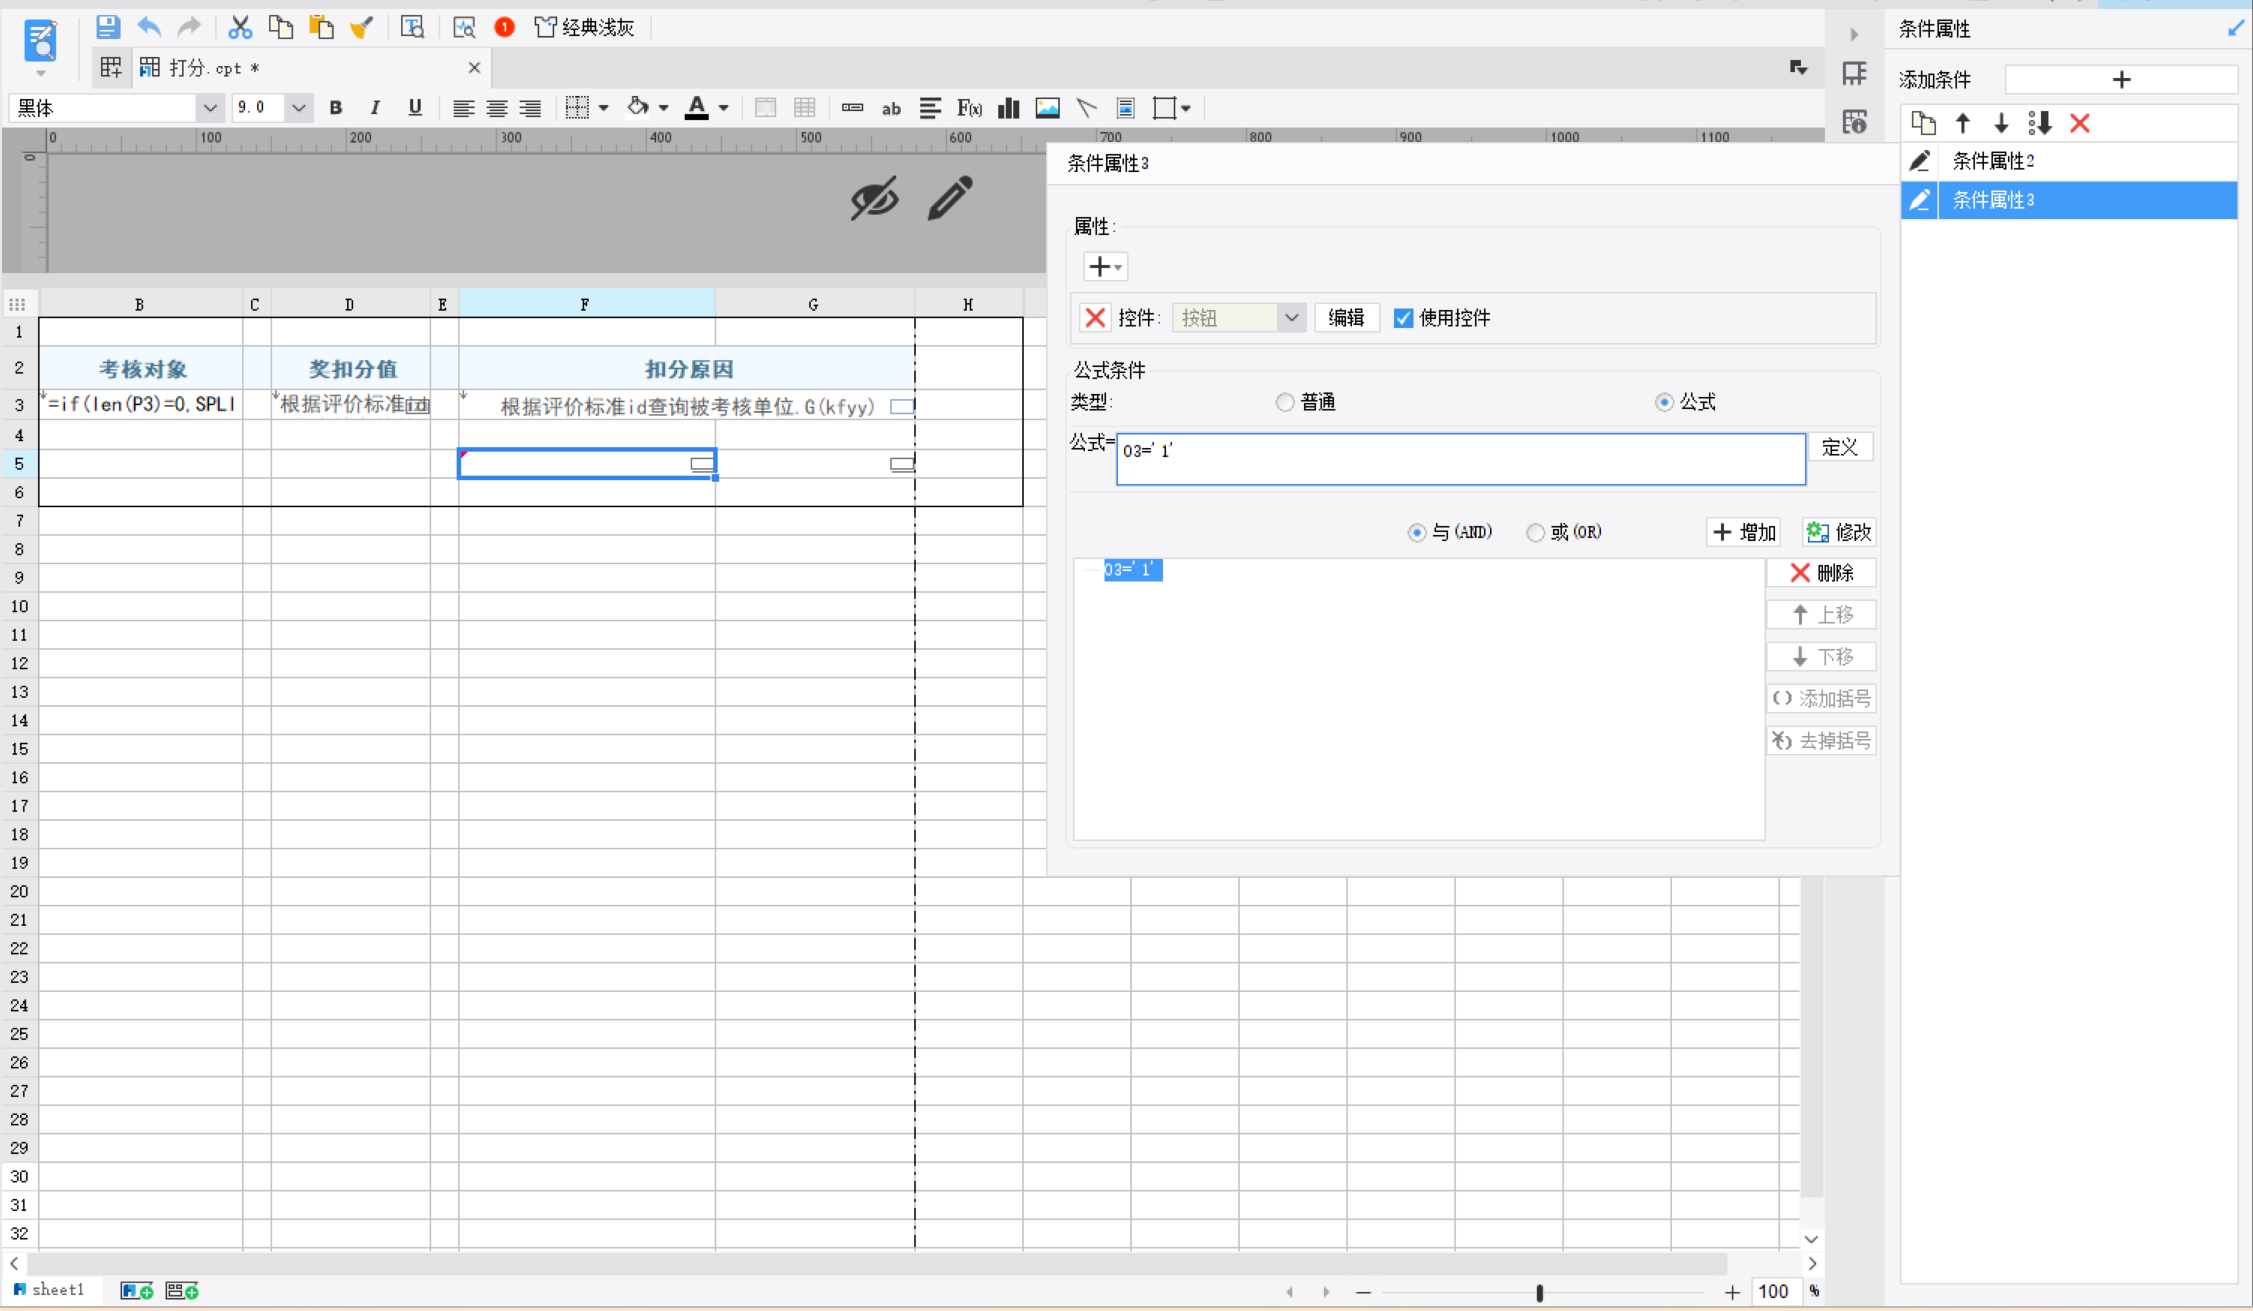Check the 使用控件 checkbox
Screen dimensions: 2253x1311
pos(1404,318)
